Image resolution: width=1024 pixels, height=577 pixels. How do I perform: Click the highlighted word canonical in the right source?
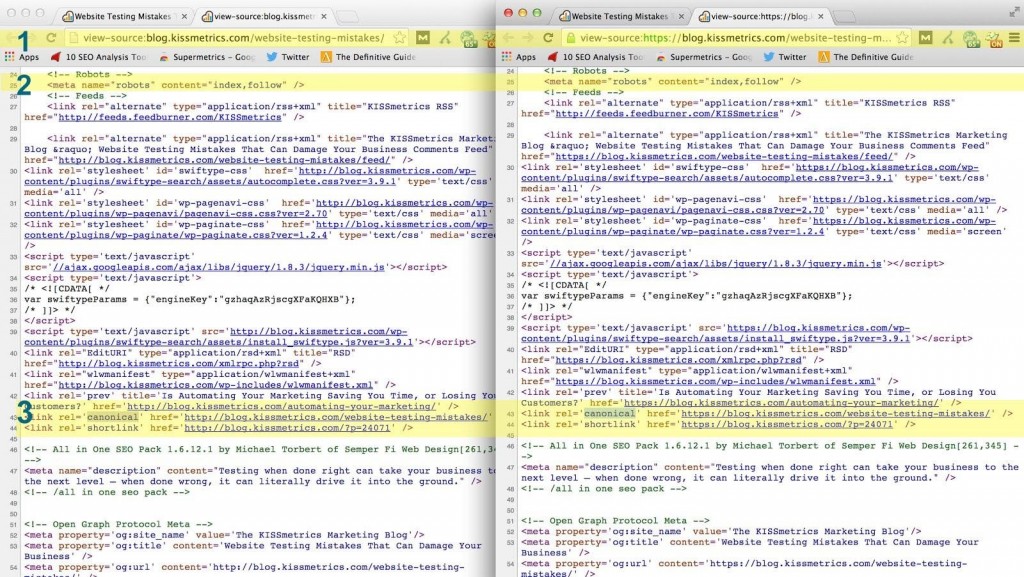coord(609,413)
